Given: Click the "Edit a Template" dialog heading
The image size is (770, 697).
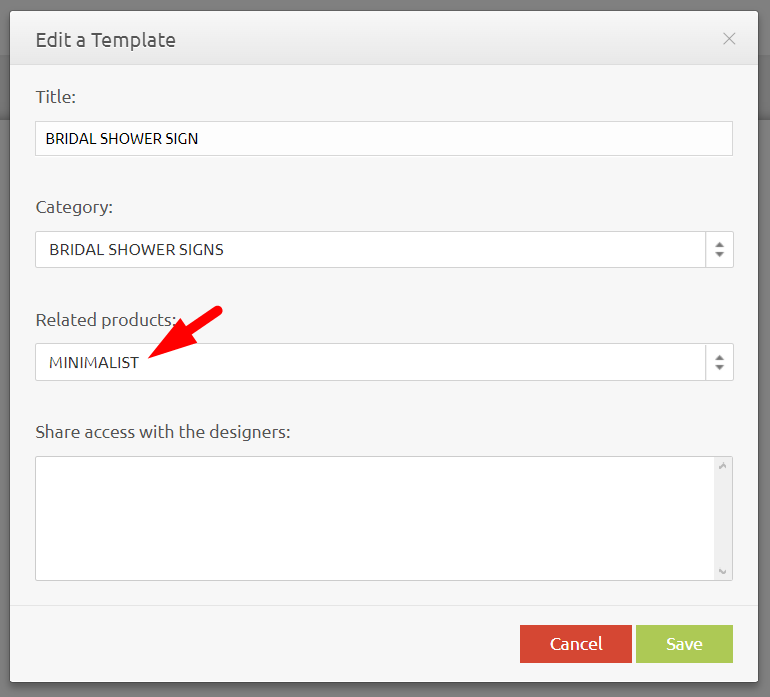Looking at the screenshot, I should pyautogui.click(x=105, y=40).
